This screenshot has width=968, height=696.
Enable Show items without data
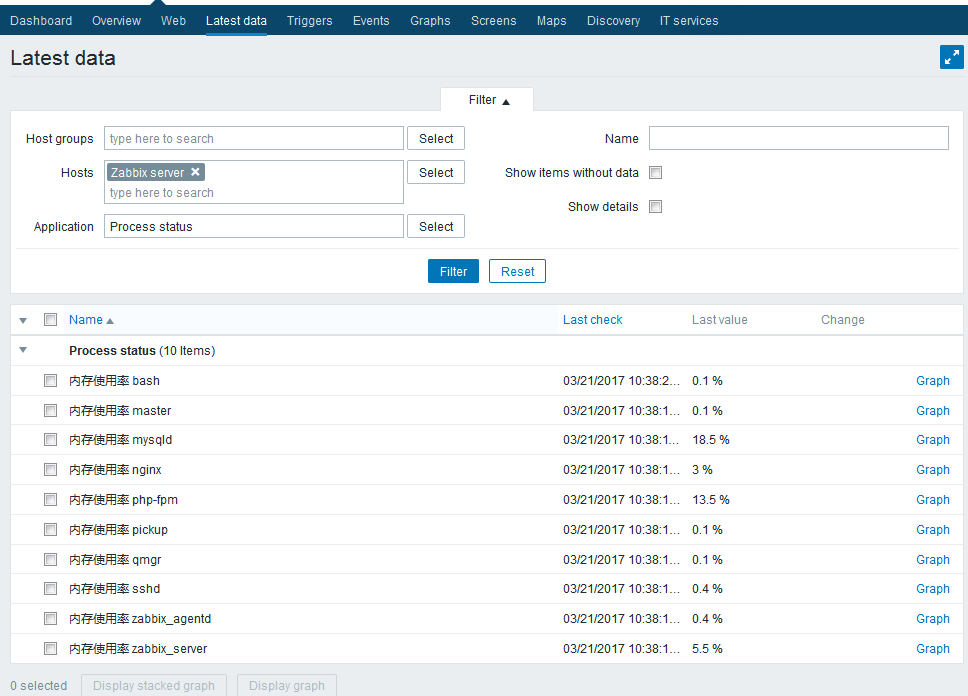(656, 172)
